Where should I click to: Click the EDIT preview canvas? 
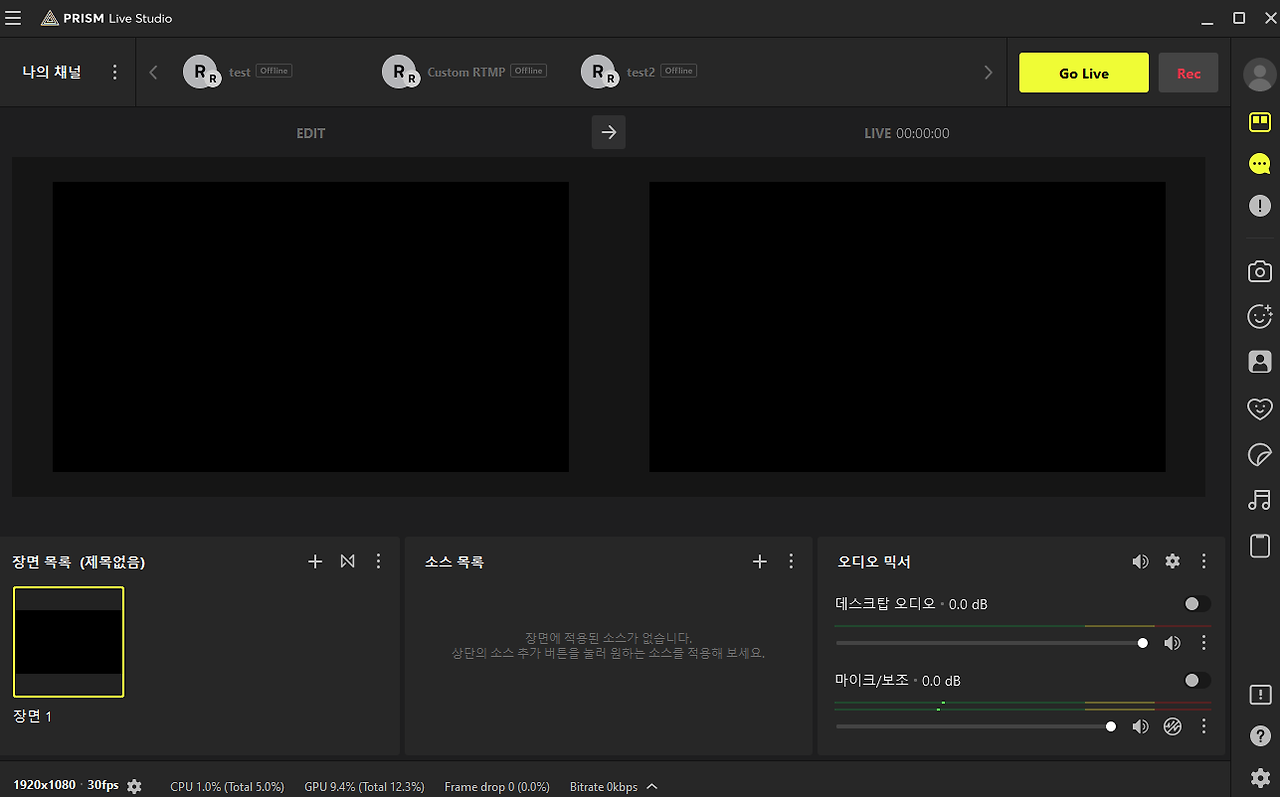pos(311,327)
